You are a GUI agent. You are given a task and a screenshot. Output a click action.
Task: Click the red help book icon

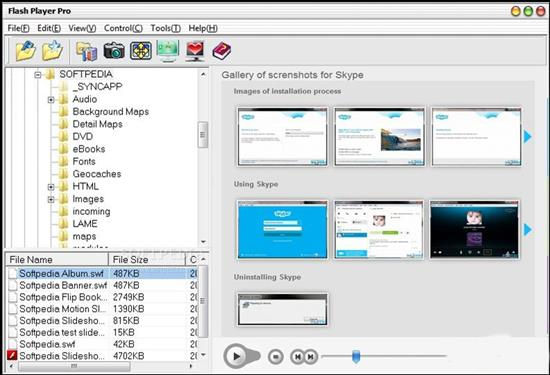click(x=222, y=51)
